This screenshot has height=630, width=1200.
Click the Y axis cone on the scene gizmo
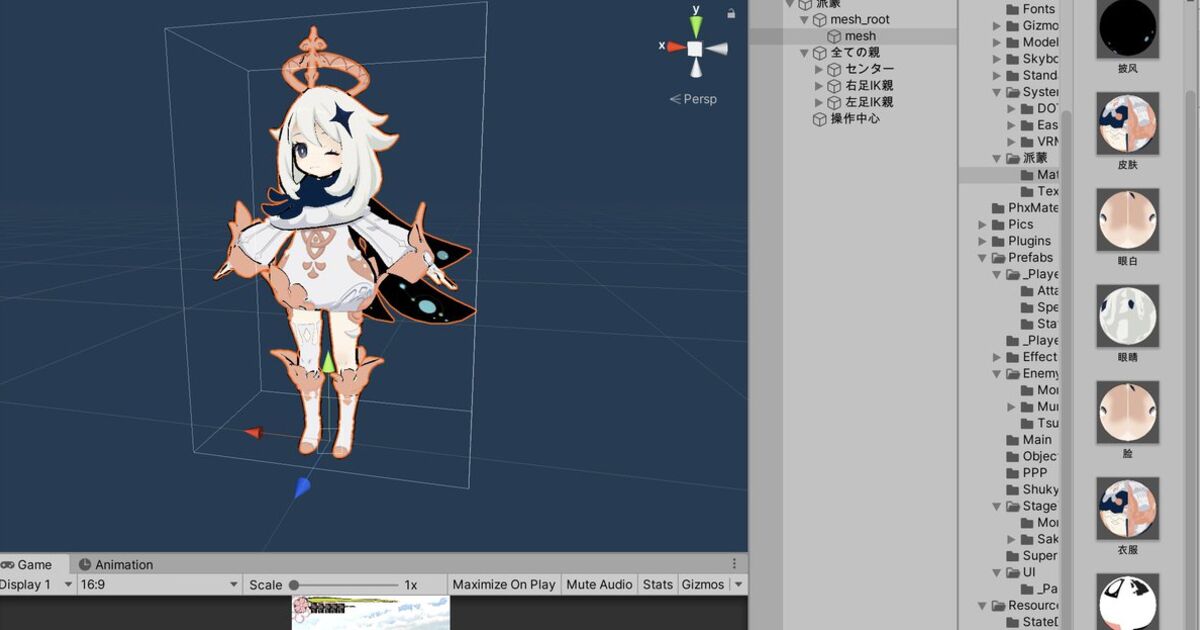tap(695, 25)
